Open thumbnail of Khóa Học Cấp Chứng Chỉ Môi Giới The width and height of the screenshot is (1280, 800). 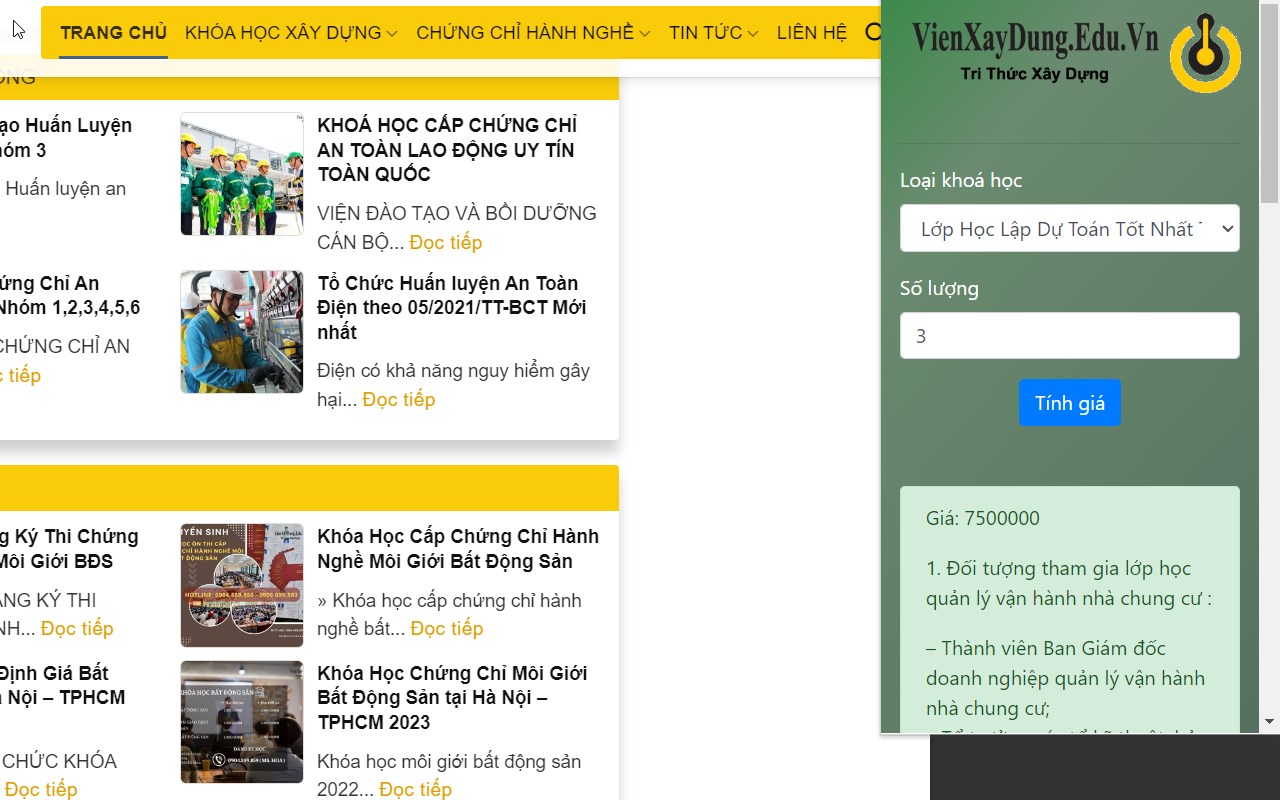[242, 585]
